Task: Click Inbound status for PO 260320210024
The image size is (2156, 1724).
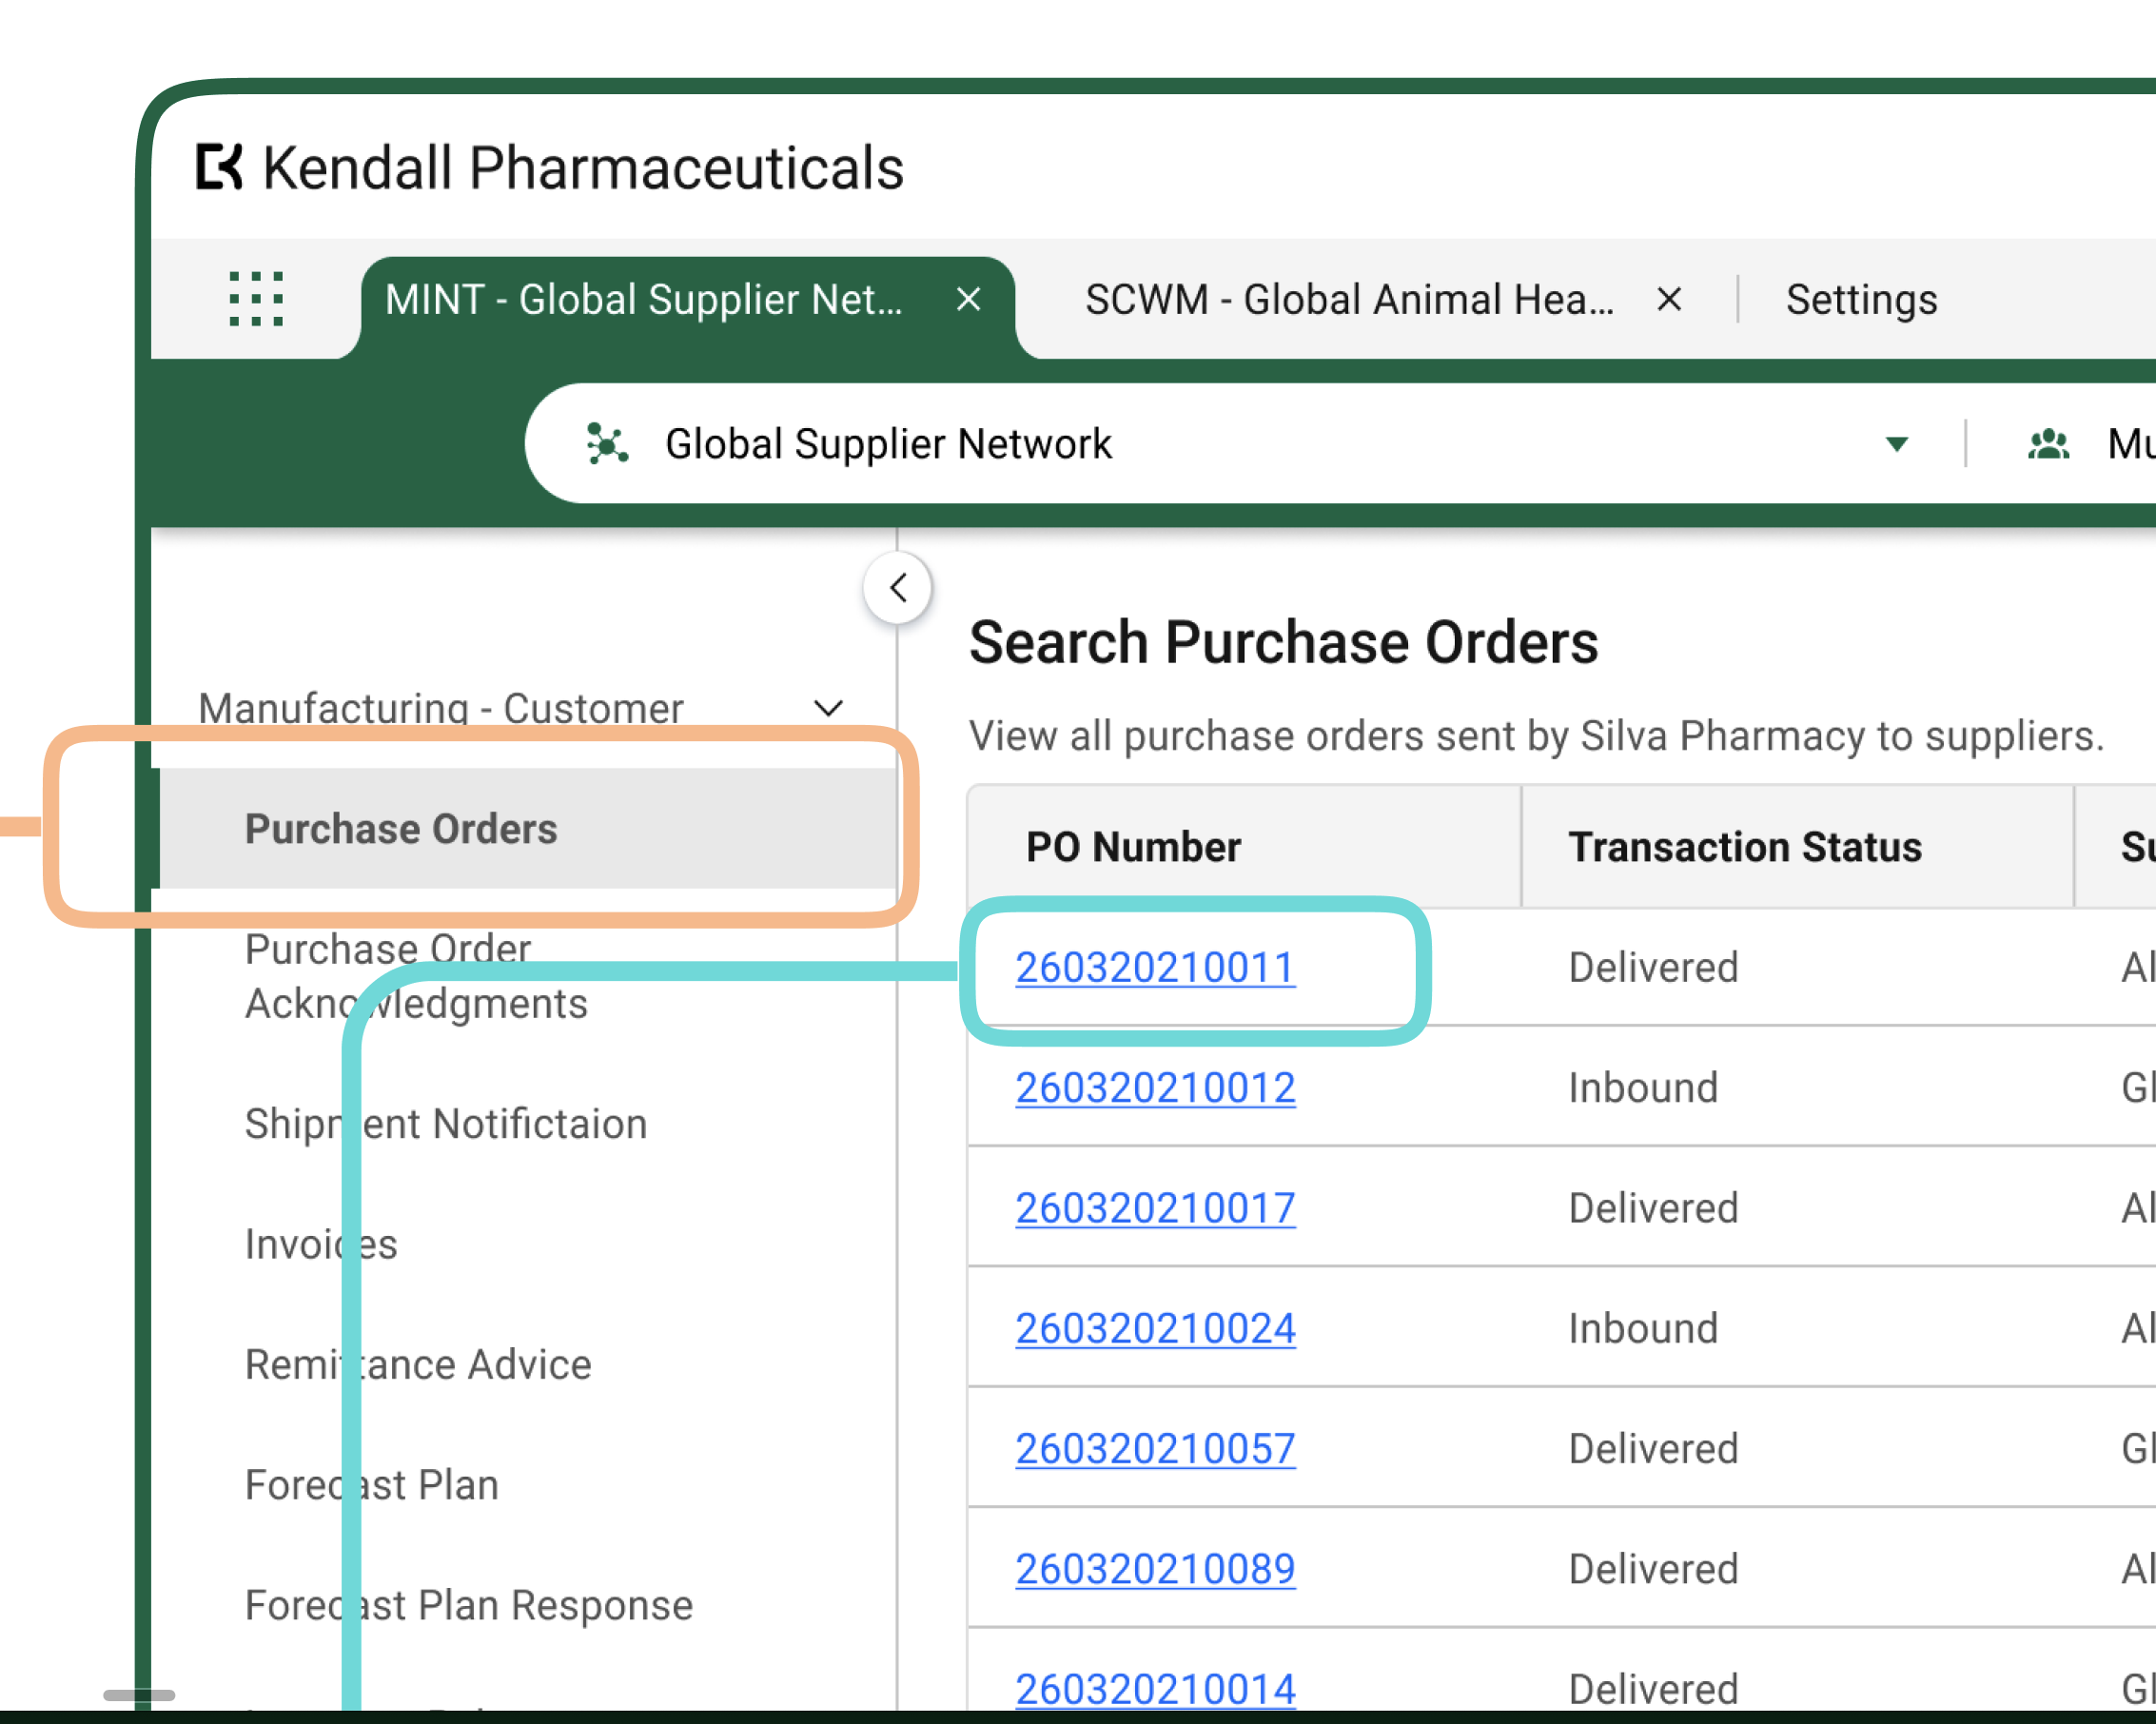Action: pyautogui.click(x=1642, y=1327)
